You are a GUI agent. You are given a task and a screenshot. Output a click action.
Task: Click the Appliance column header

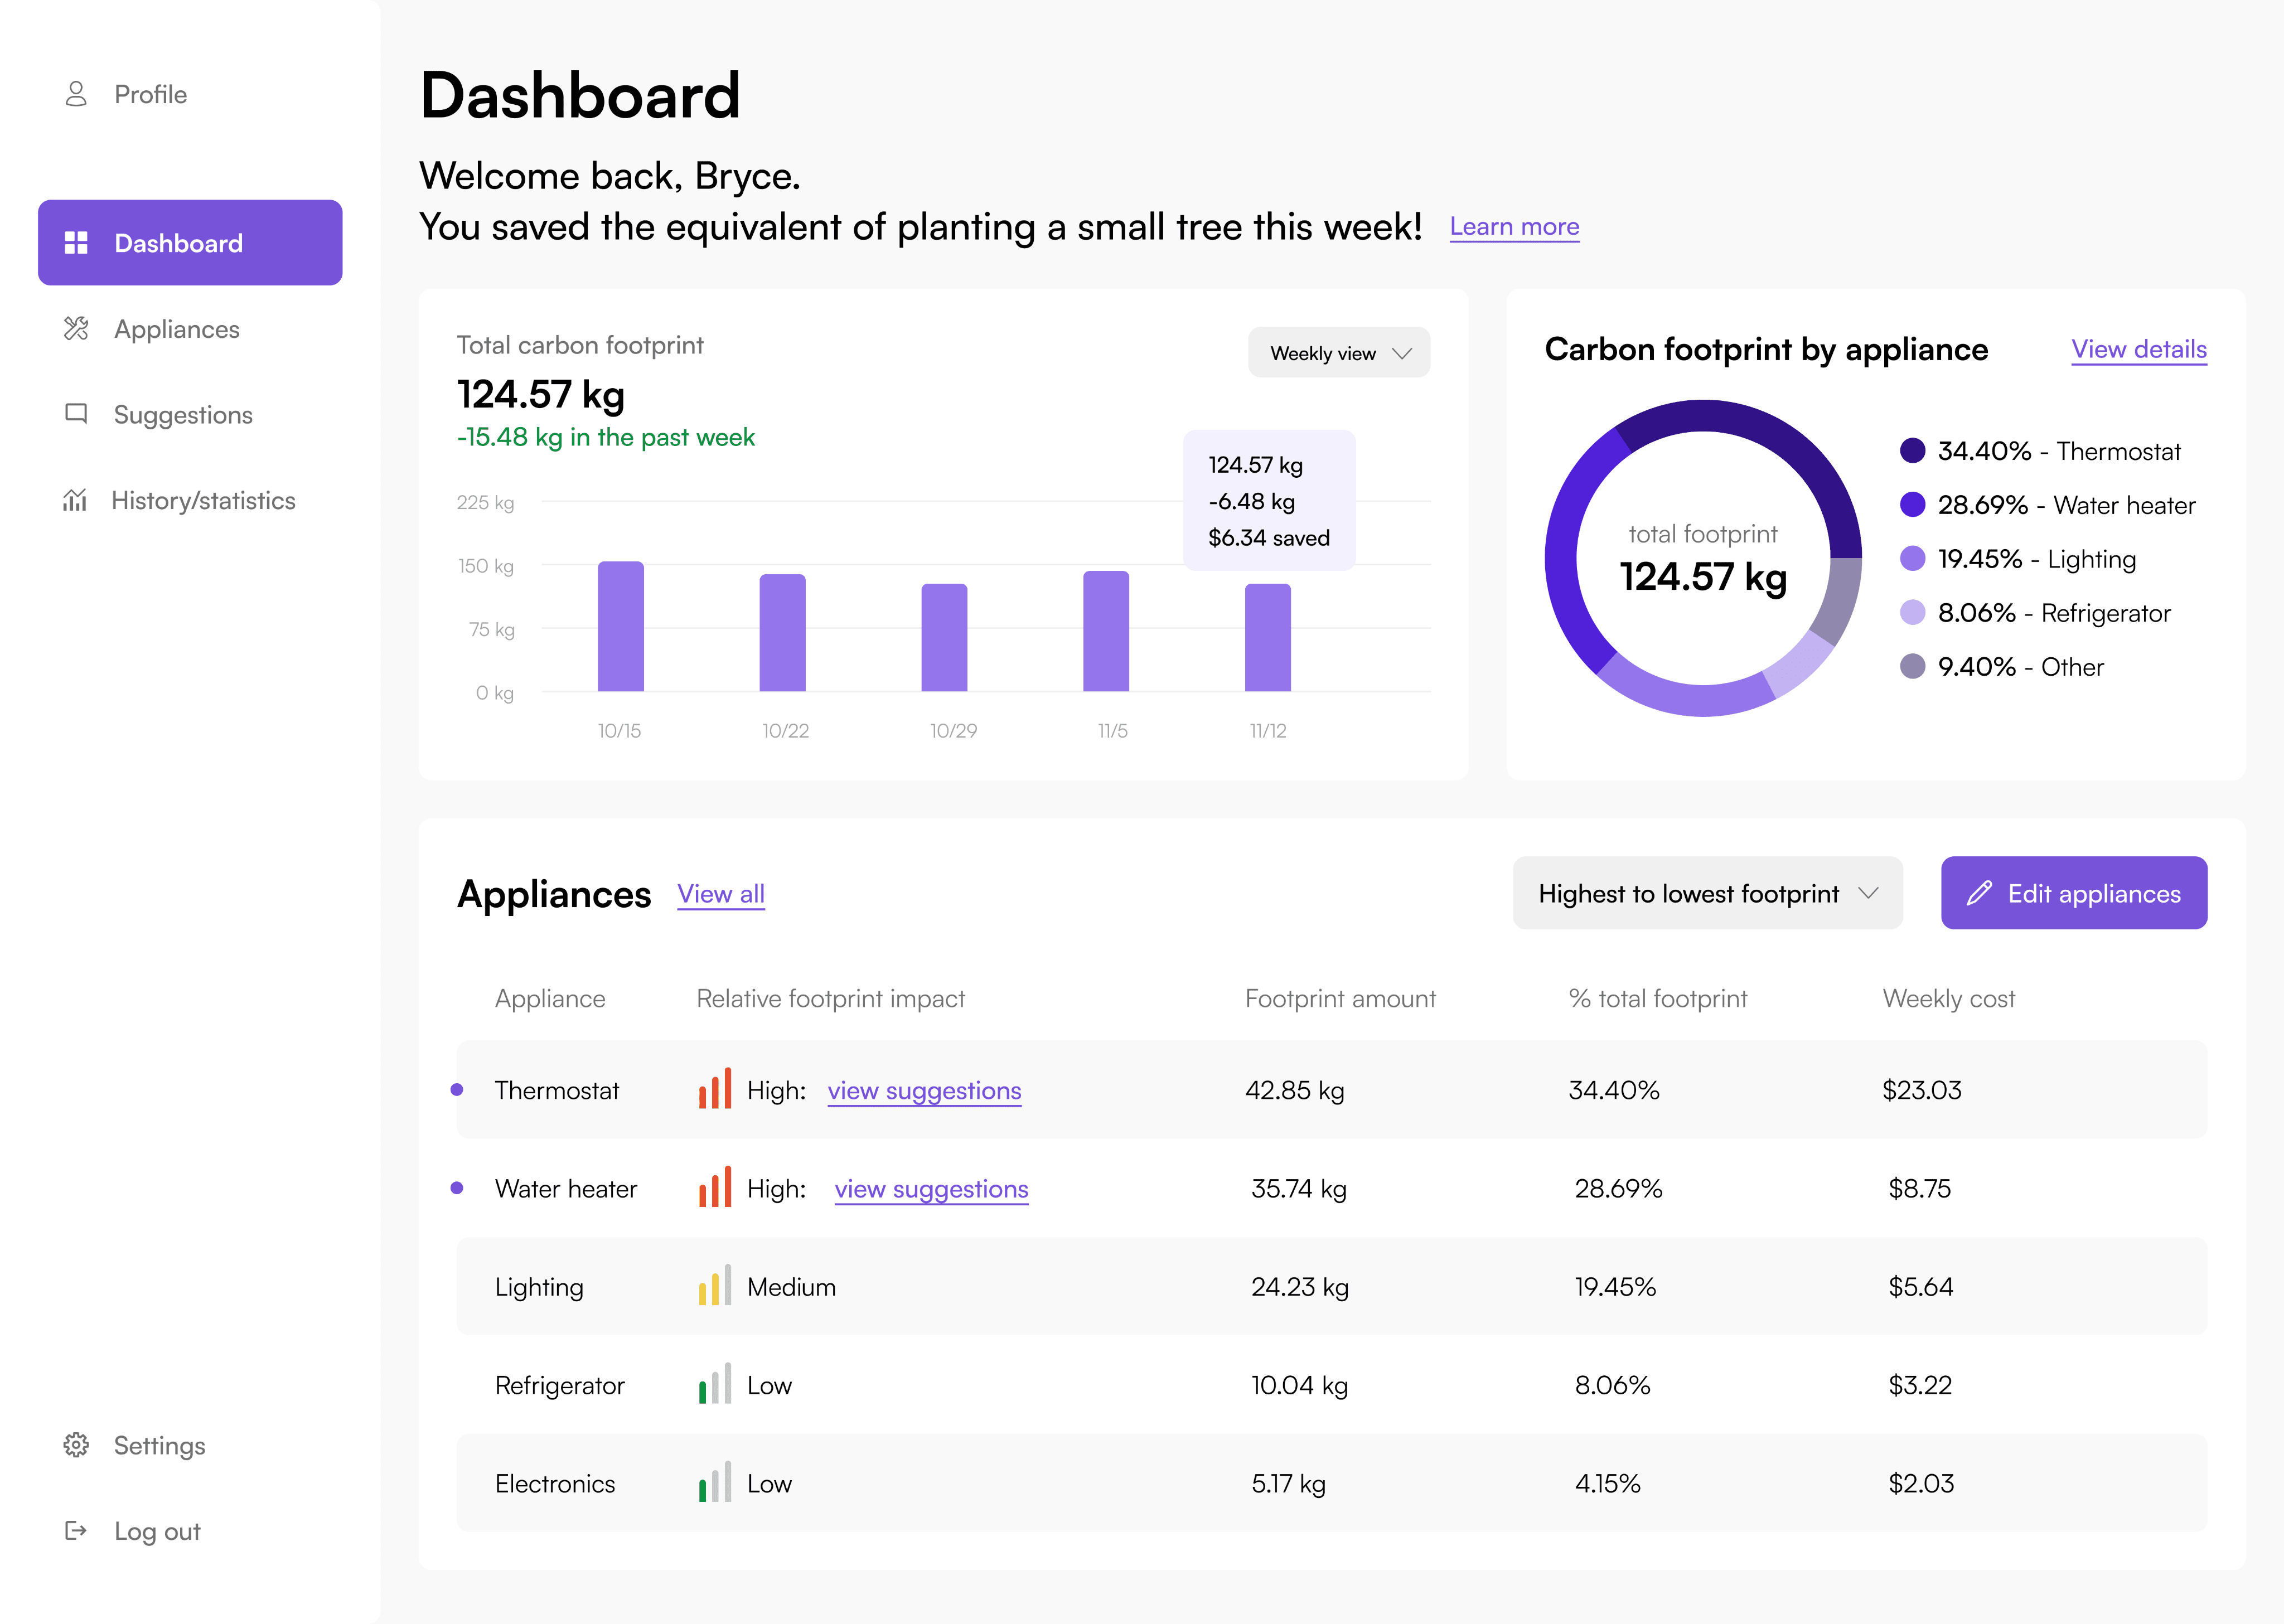click(x=550, y=998)
